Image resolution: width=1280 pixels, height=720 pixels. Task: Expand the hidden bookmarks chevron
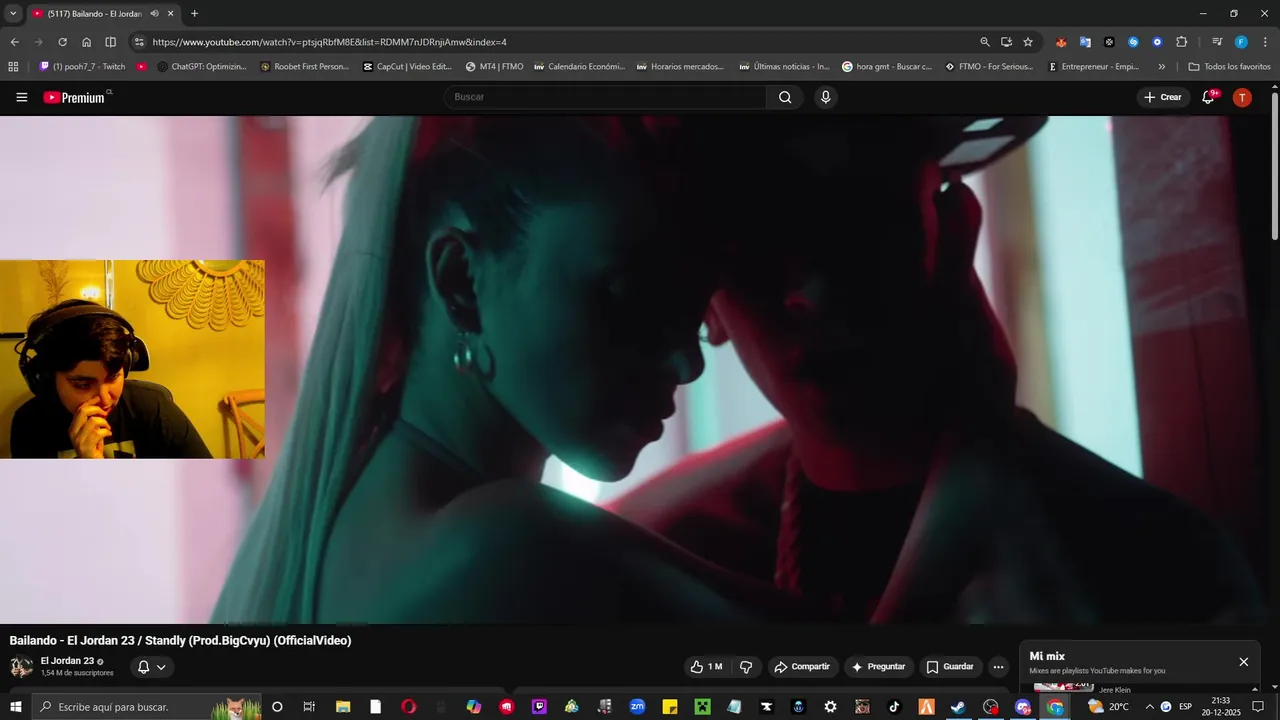pyautogui.click(x=1161, y=67)
